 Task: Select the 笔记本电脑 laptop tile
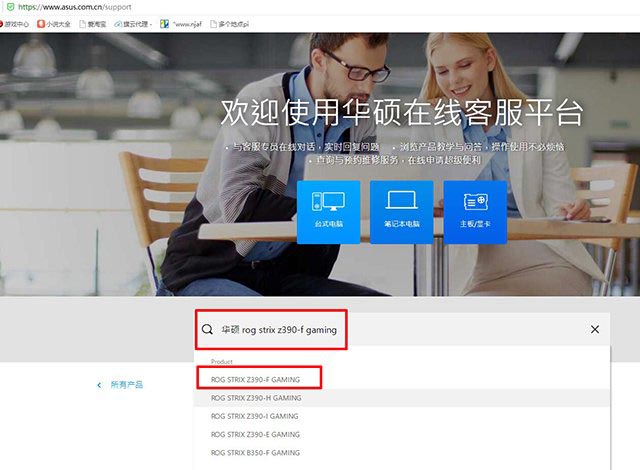[x=402, y=212]
